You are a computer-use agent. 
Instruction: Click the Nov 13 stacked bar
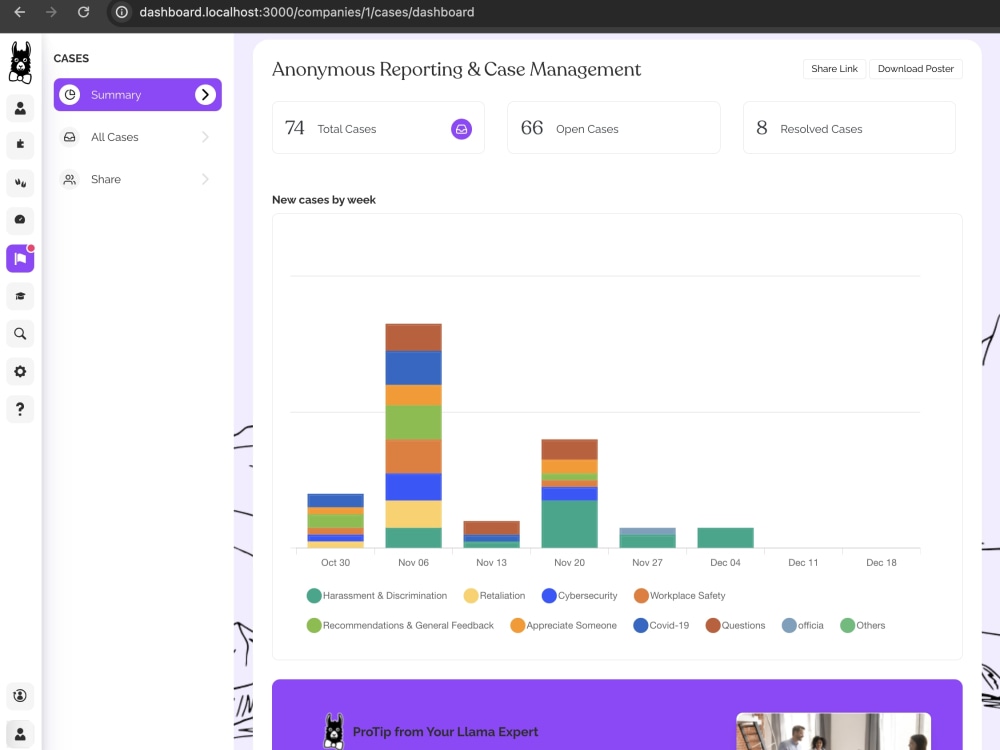492,534
